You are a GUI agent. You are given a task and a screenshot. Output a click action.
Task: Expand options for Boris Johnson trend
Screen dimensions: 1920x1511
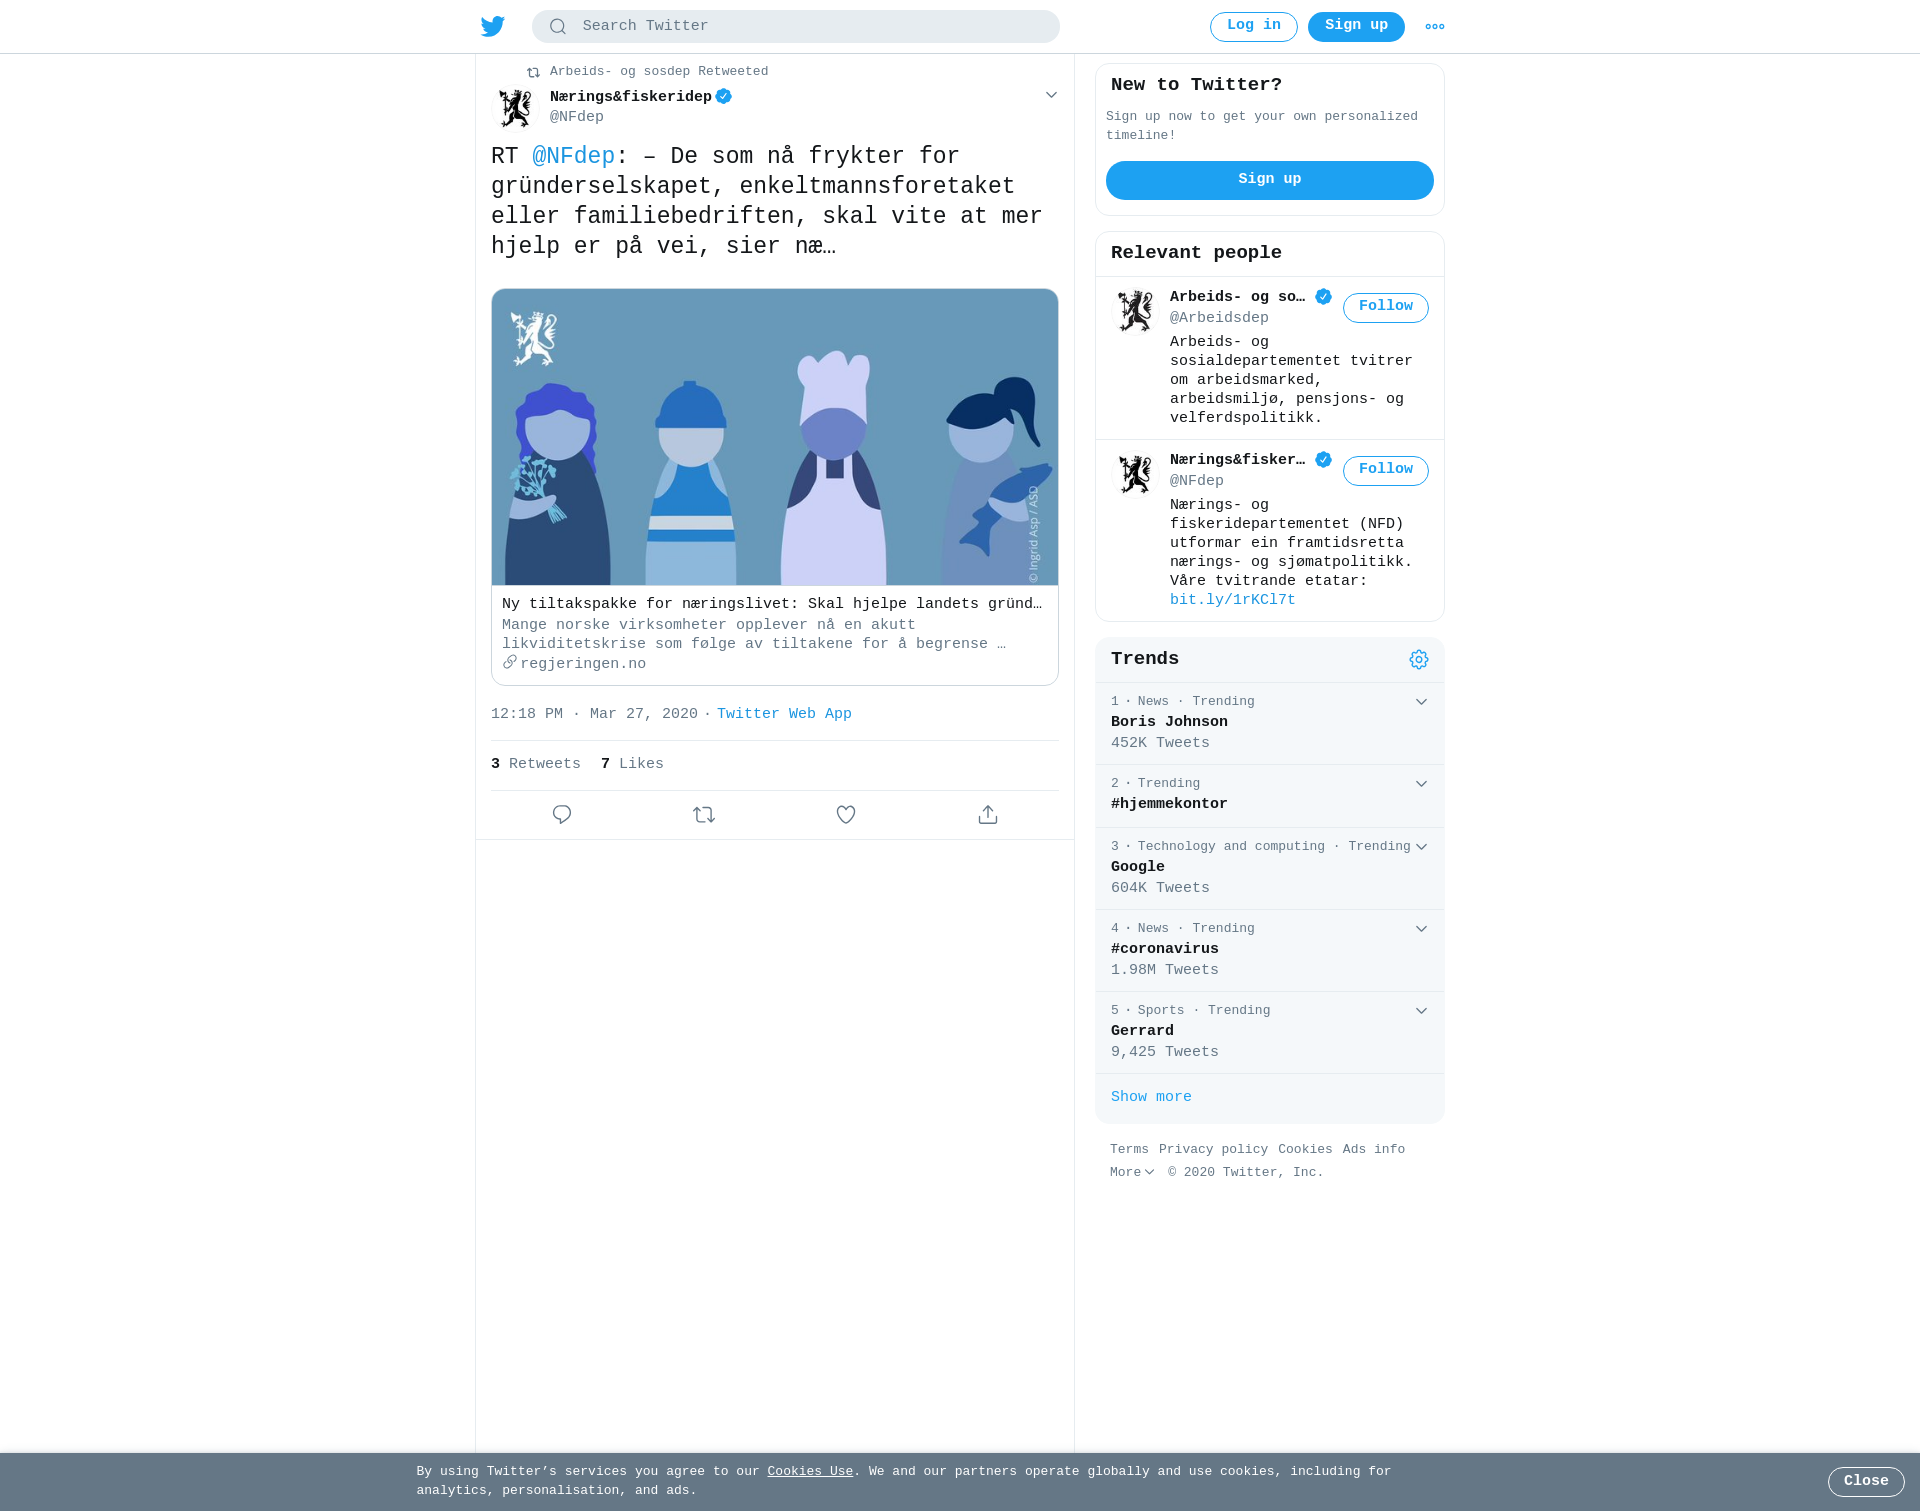(x=1421, y=702)
